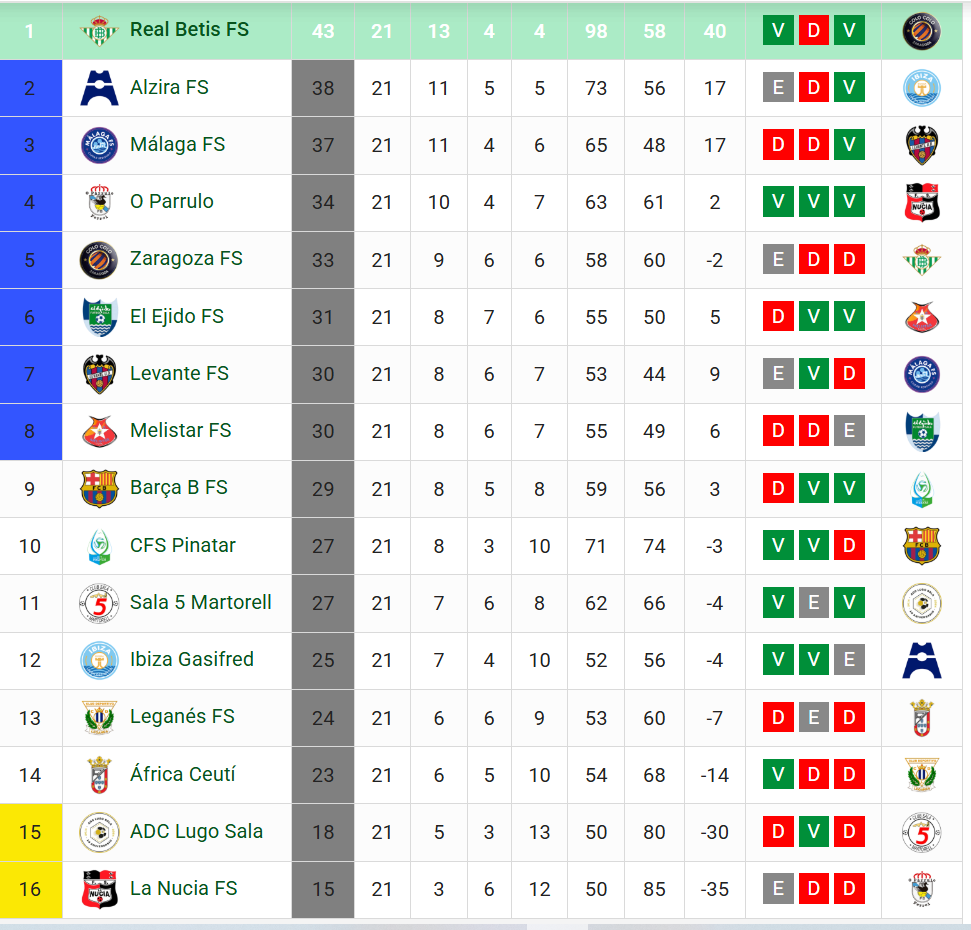The height and width of the screenshot is (930, 971).
Task: Click next-opponent crest in O Parrulo row
Action: click(921, 202)
